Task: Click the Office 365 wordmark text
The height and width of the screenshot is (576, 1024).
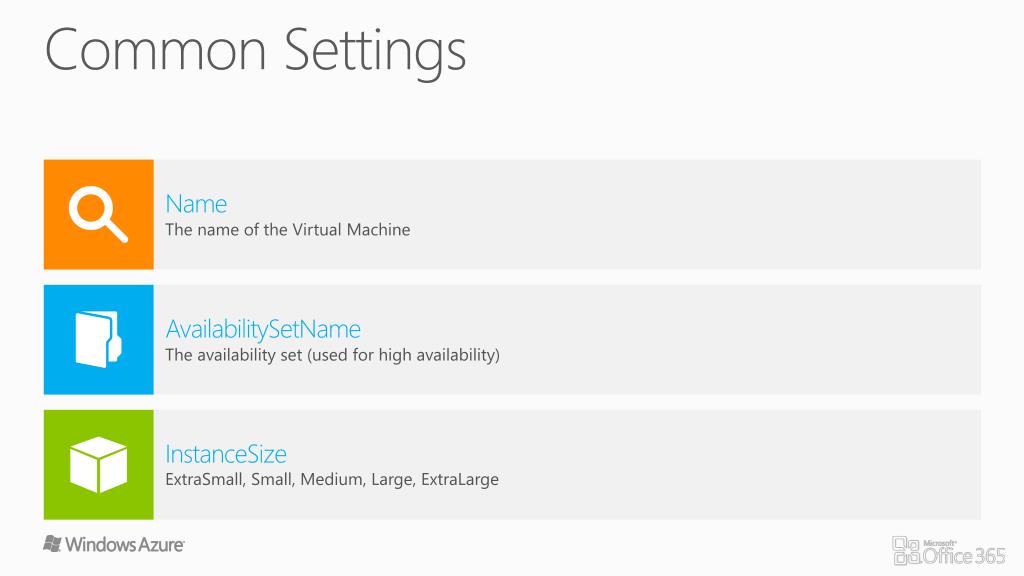Action: coord(964,554)
